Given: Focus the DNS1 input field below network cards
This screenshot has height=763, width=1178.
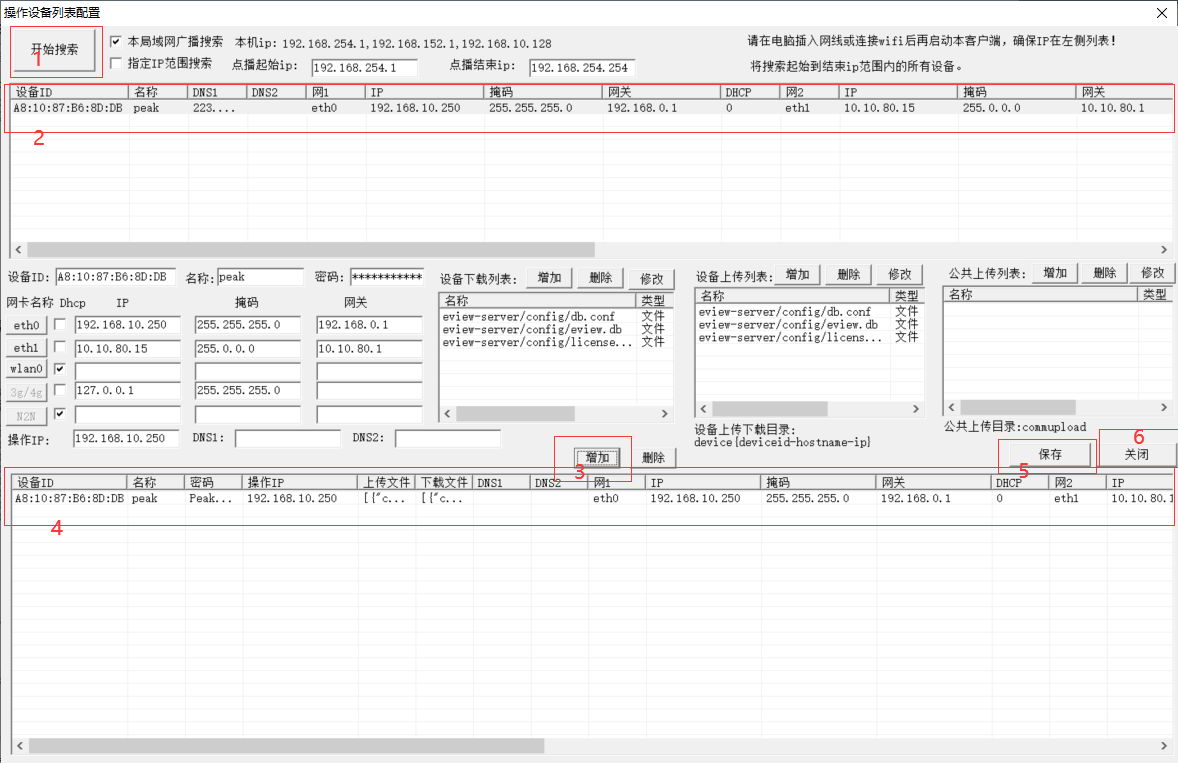Looking at the screenshot, I should pyautogui.click(x=288, y=439).
